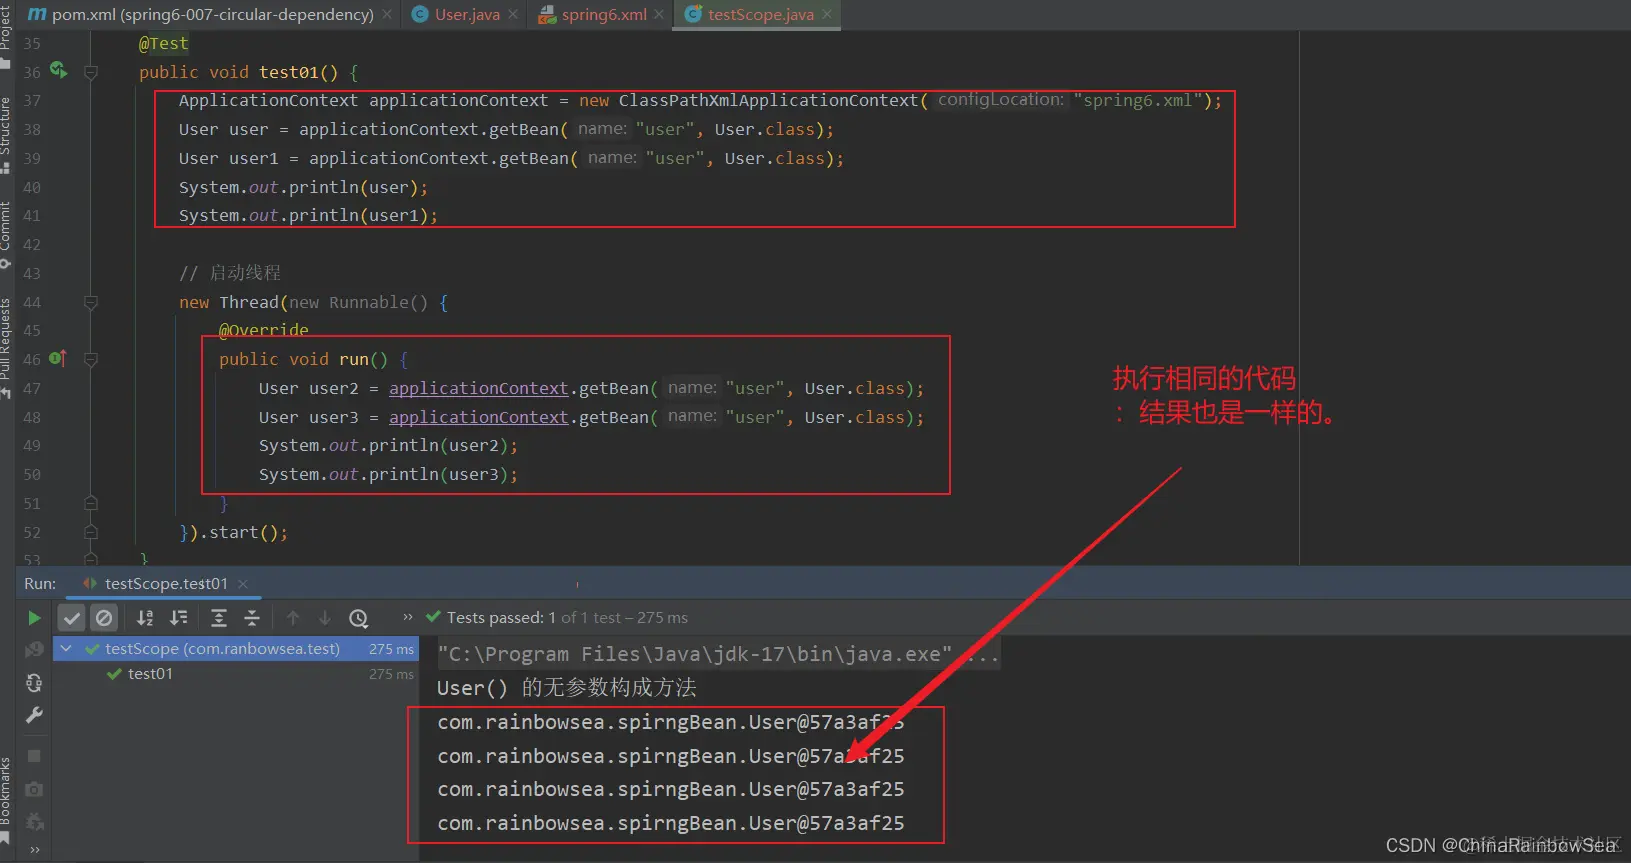
Task: Open the testScope.test01 run tab
Action: 166,584
